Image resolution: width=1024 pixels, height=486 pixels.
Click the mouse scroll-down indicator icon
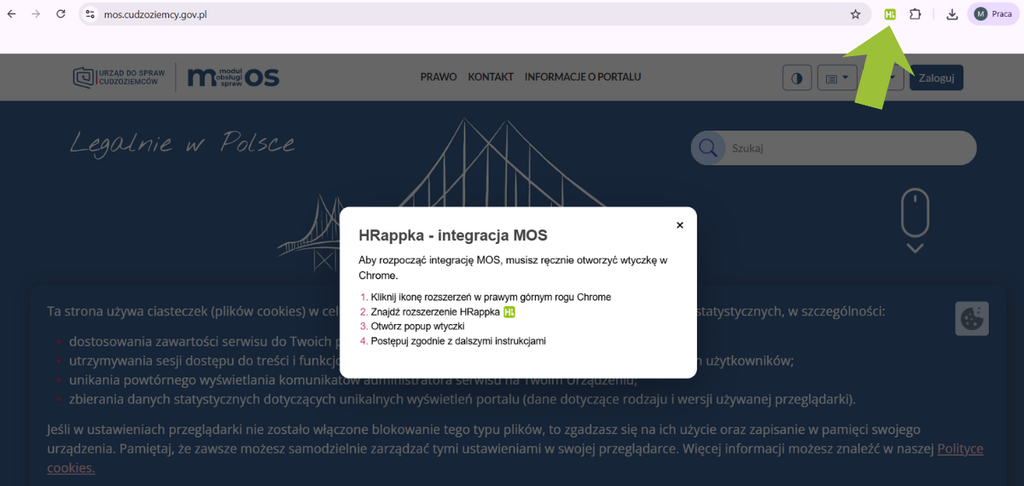pyautogui.click(x=915, y=220)
